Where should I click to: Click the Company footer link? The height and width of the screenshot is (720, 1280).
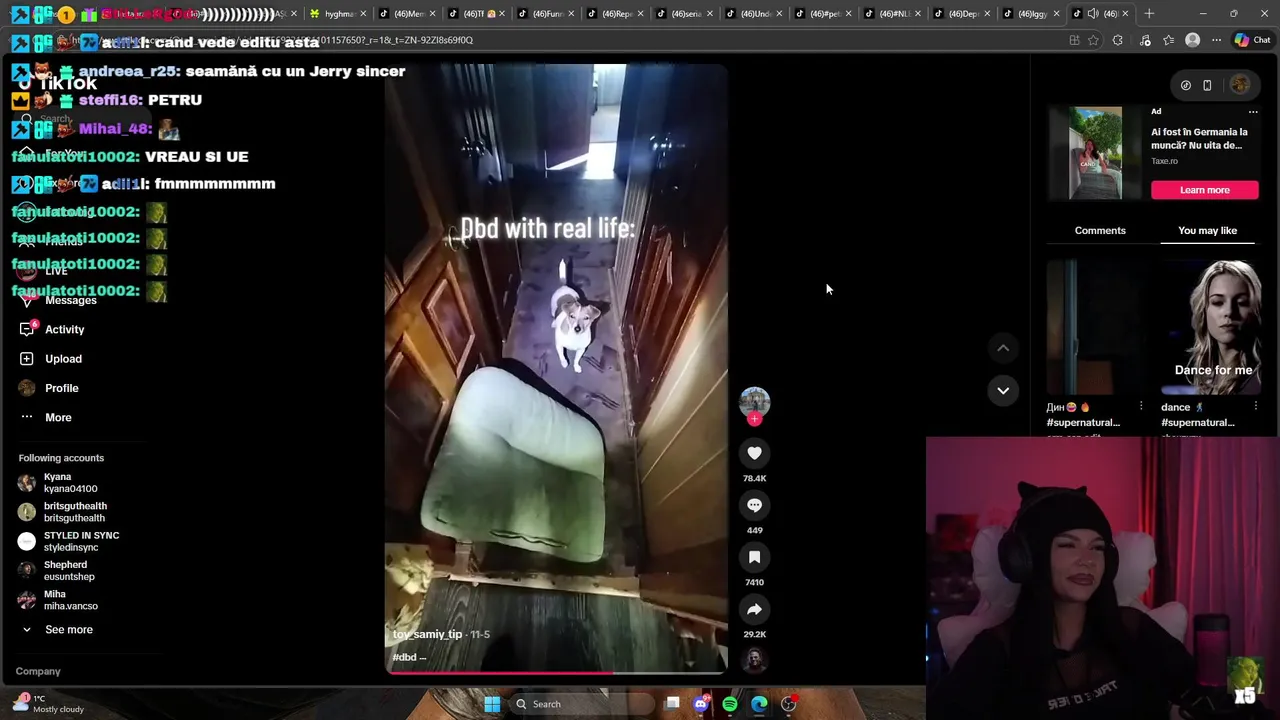click(x=38, y=671)
